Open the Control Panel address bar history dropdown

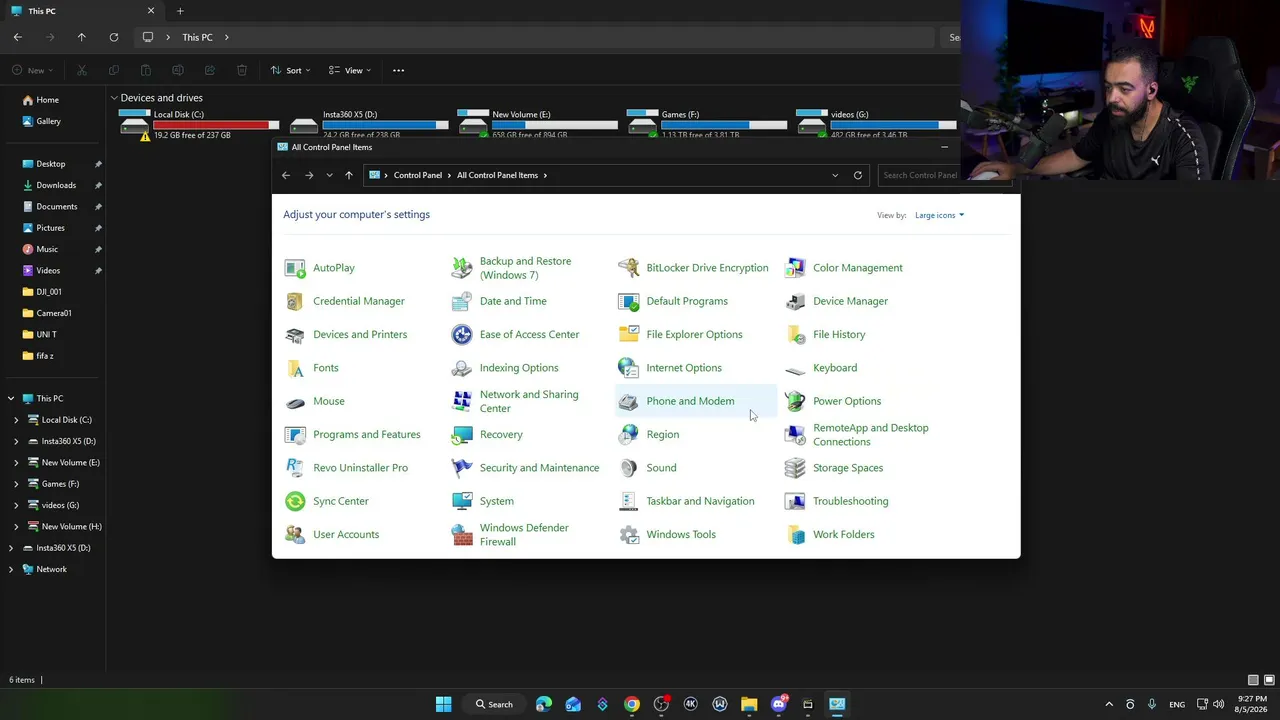pos(835,175)
